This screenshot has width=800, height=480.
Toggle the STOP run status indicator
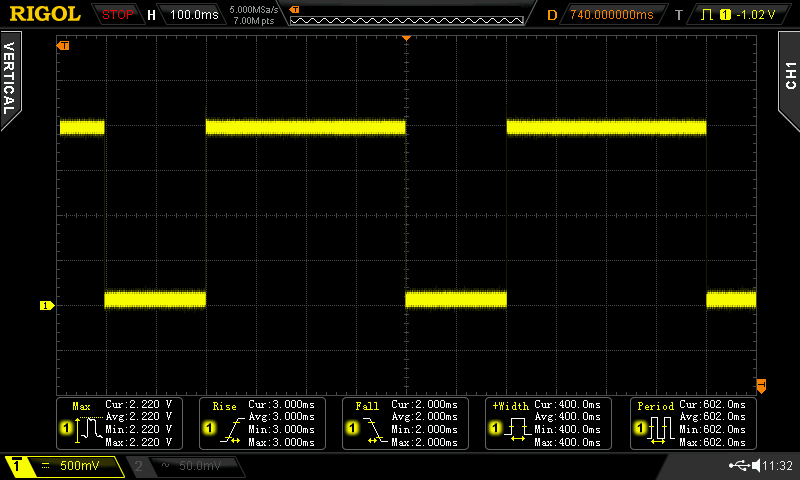click(118, 14)
